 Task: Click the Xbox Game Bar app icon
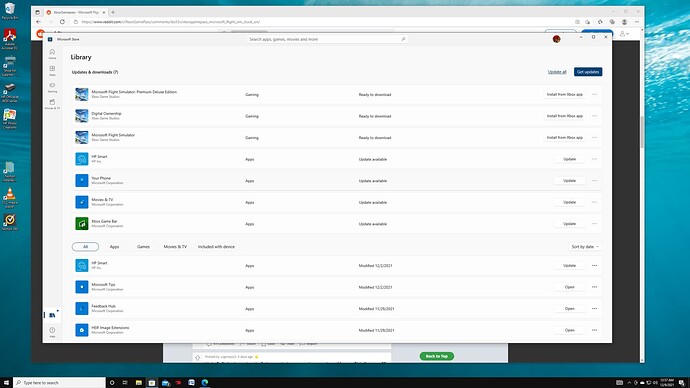82,223
